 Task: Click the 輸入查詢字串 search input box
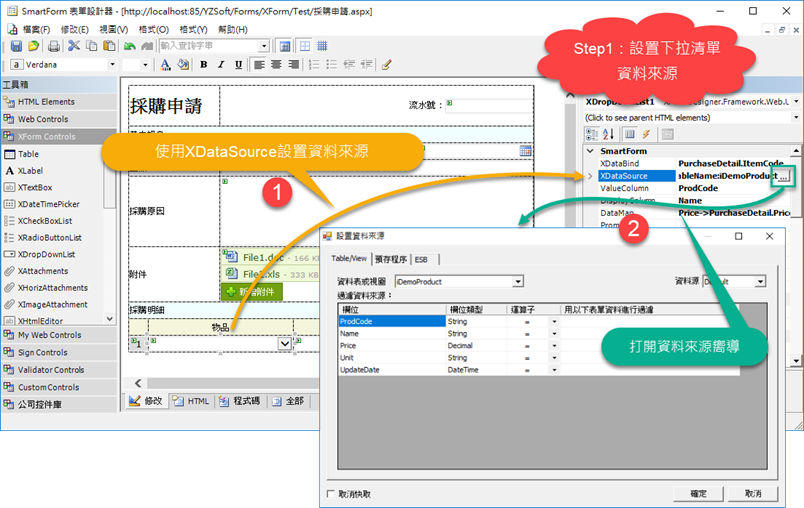(x=208, y=46)
